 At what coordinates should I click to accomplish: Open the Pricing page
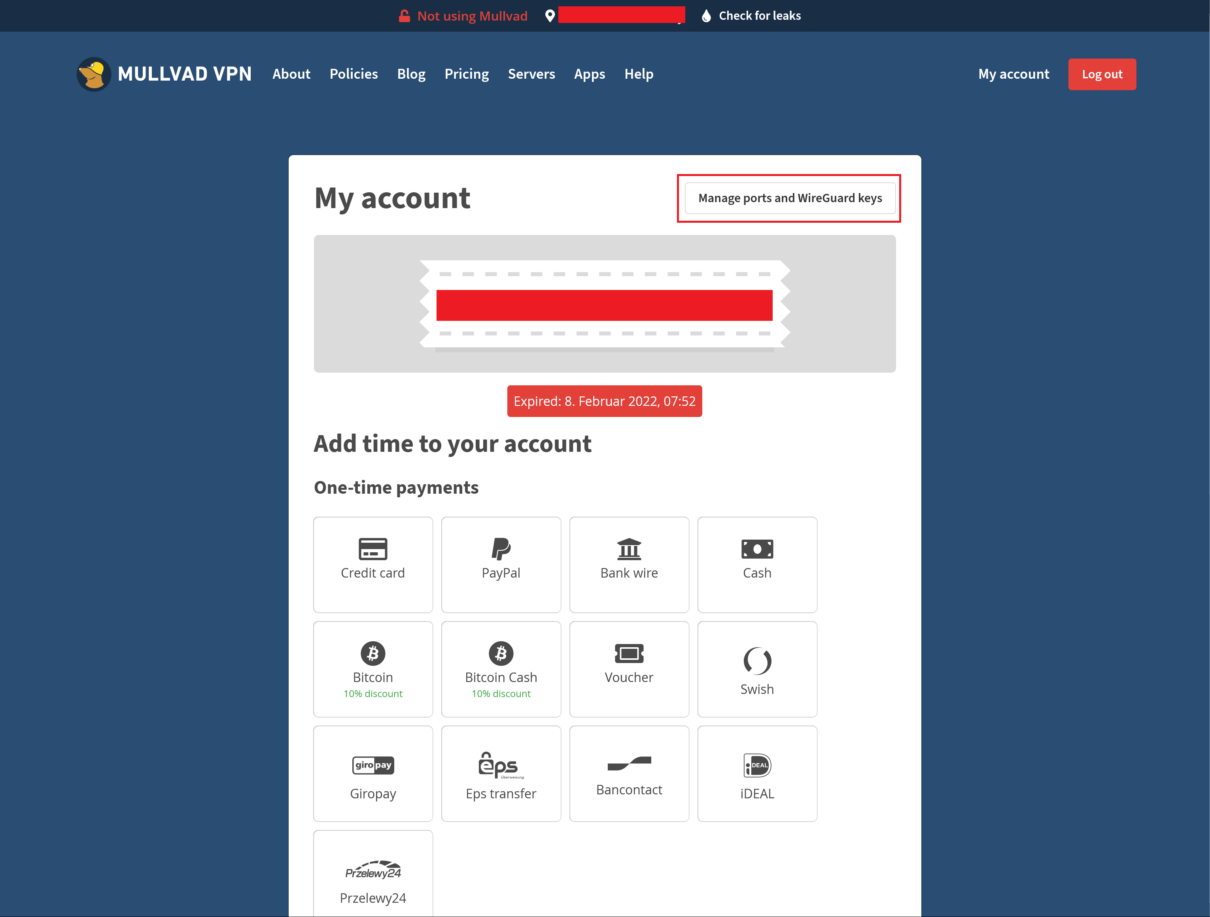[x=467, y=74]
